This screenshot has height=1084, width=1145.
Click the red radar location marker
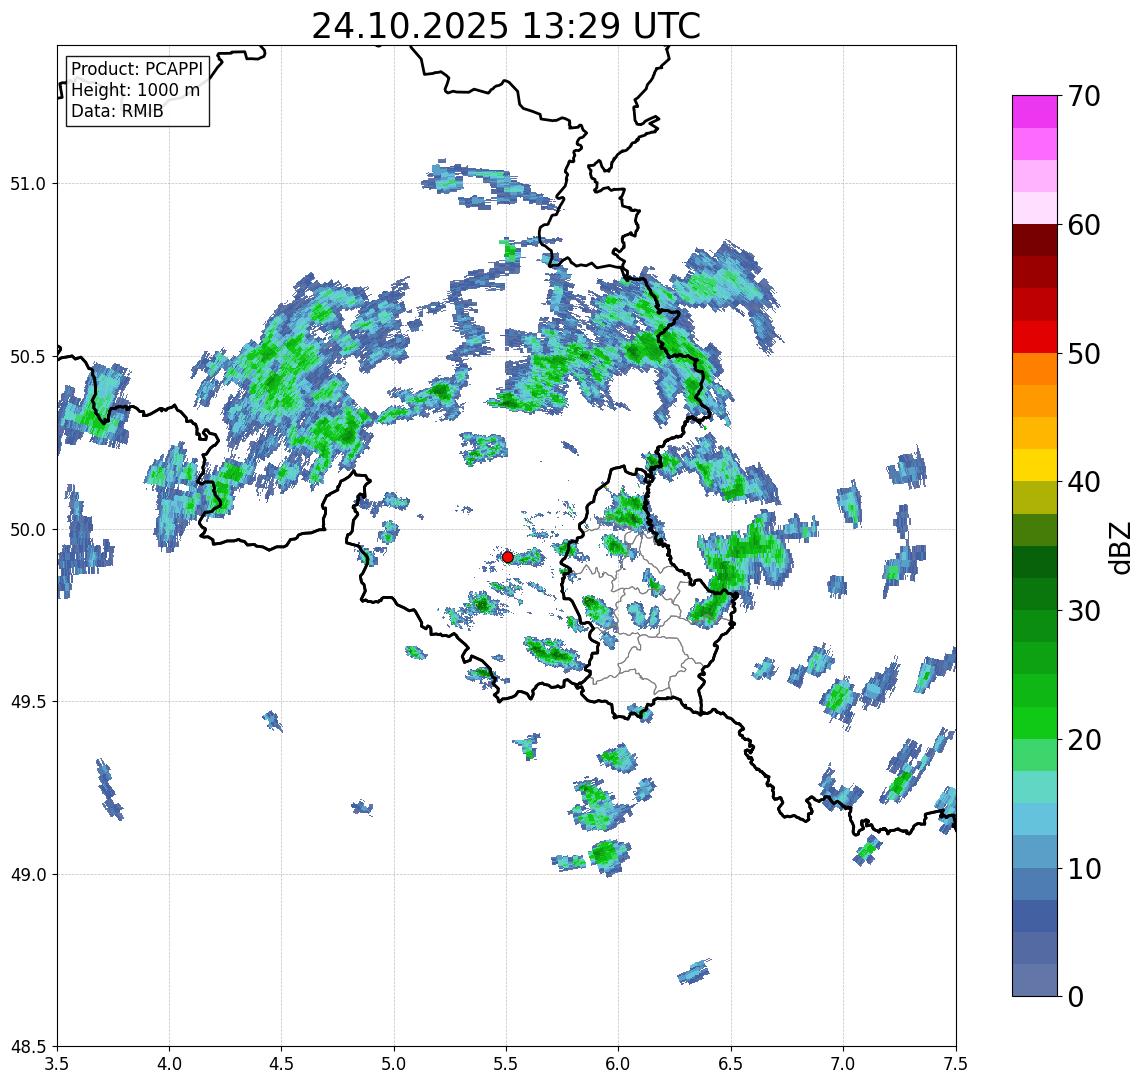tap(508, 557)
